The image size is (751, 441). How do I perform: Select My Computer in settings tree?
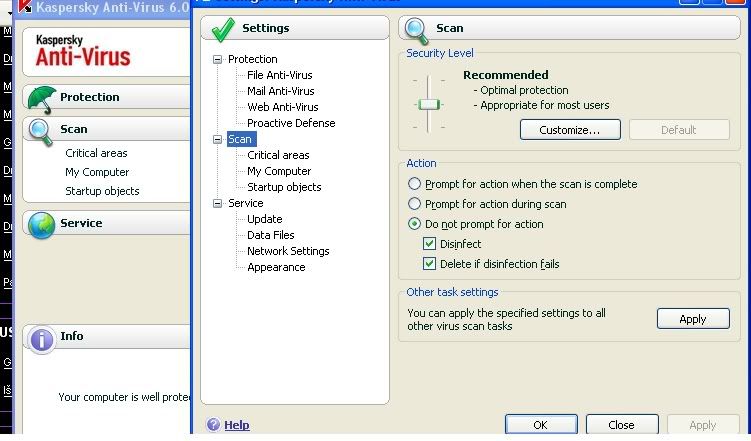point(279,171)
